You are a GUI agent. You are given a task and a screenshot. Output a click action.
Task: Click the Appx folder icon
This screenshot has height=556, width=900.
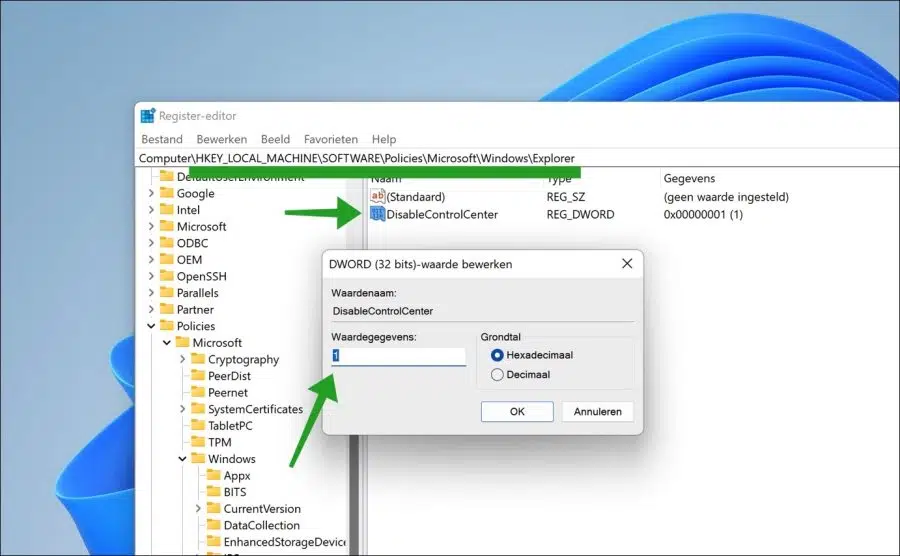[214, 475]
